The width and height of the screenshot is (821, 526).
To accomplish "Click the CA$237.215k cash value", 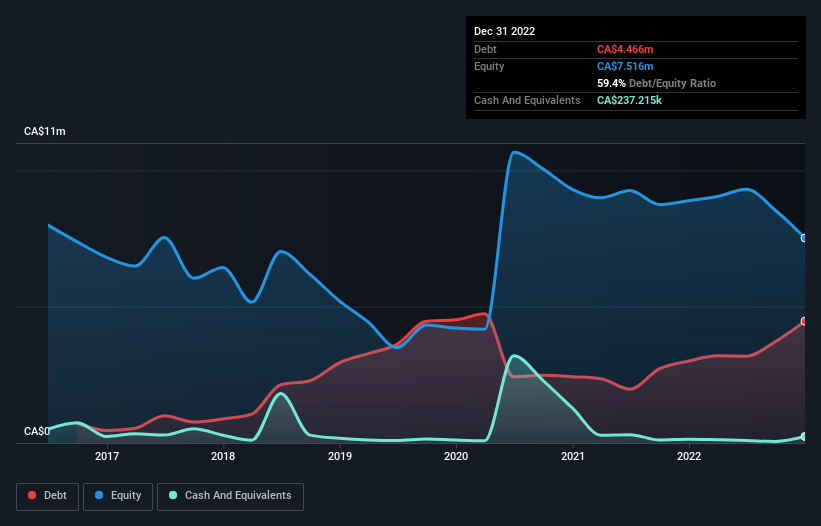I will point(629,100).
